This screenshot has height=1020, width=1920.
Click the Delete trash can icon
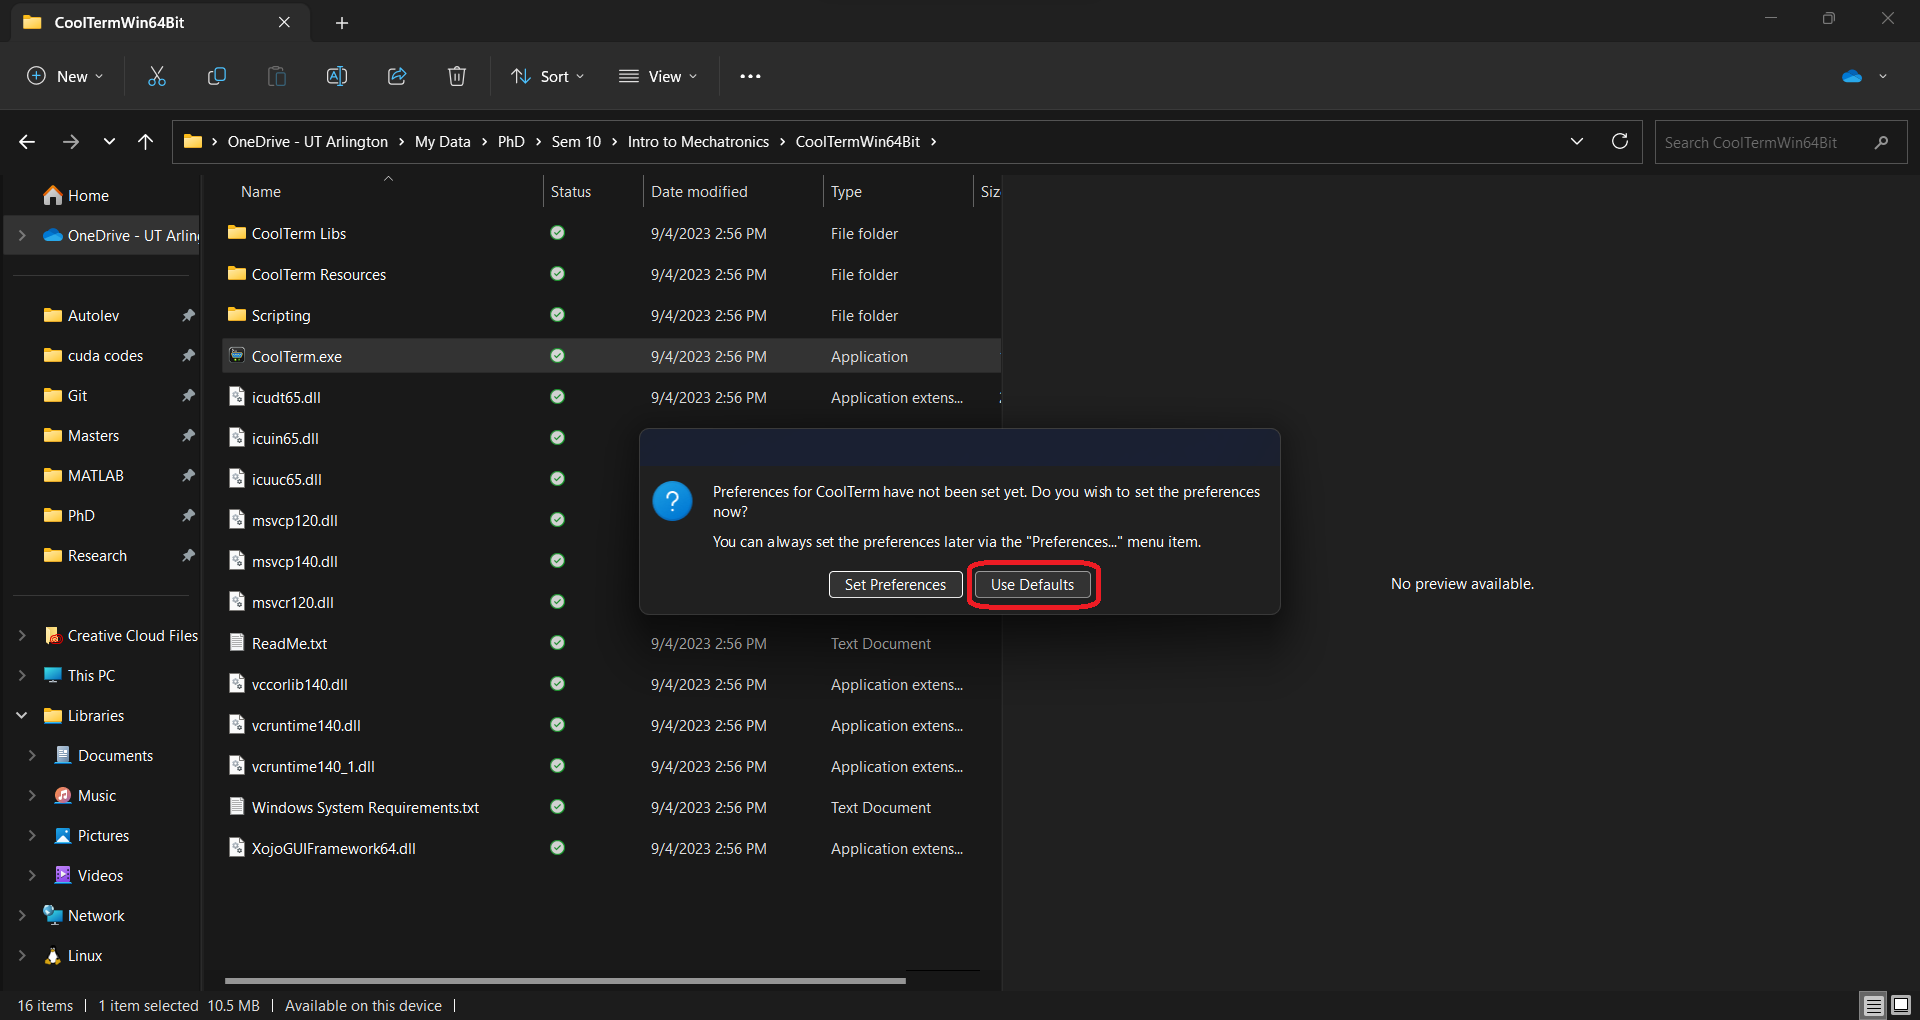pos(457,76)
